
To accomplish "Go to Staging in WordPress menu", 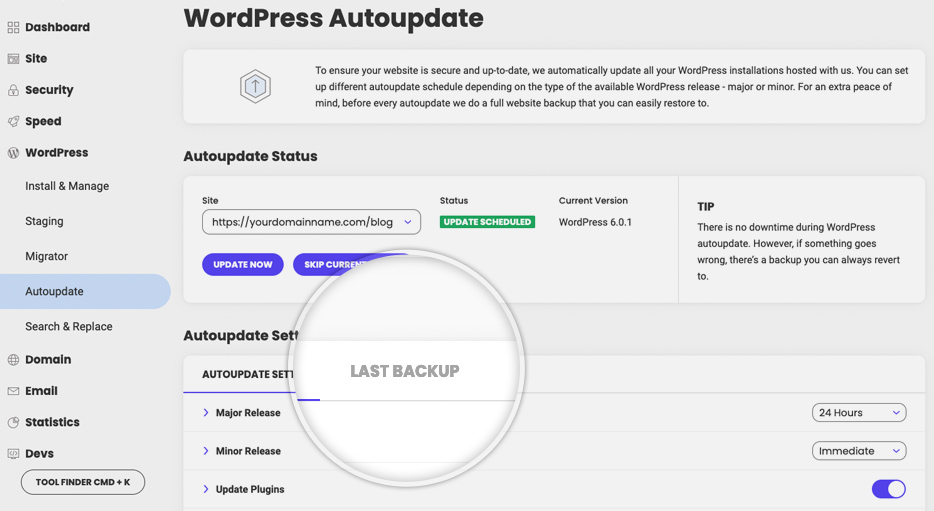I will pos(44,221).
